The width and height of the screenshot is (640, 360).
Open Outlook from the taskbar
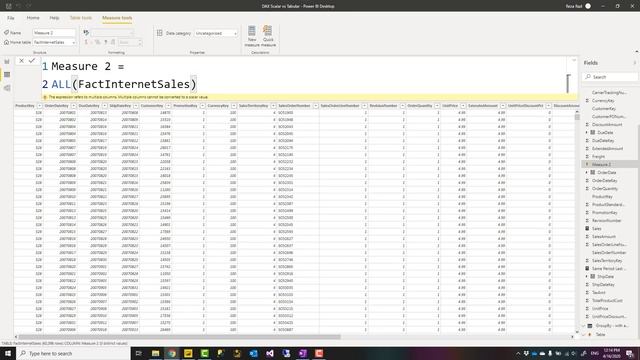click(x=253, y=353)
